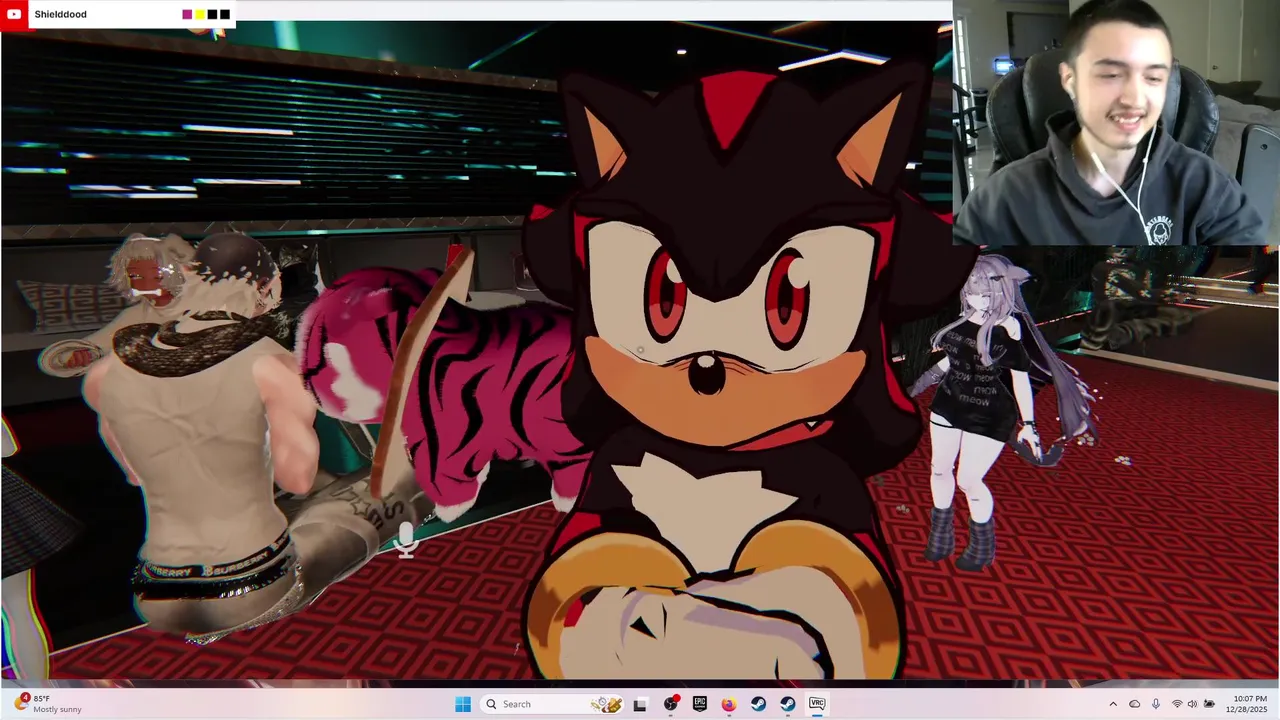The width and height of the screenshot is (1280, 720).
Task: Click the microphone in-use tray icon
Action: click(x=1156, y=704)
